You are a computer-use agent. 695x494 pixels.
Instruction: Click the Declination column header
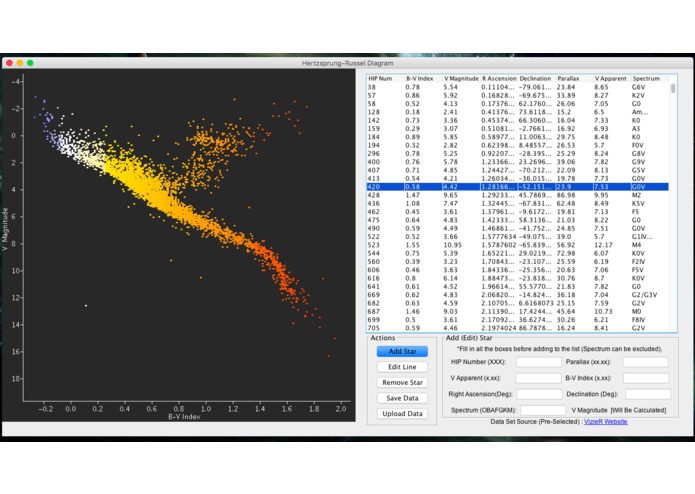[x=536, y=78]
